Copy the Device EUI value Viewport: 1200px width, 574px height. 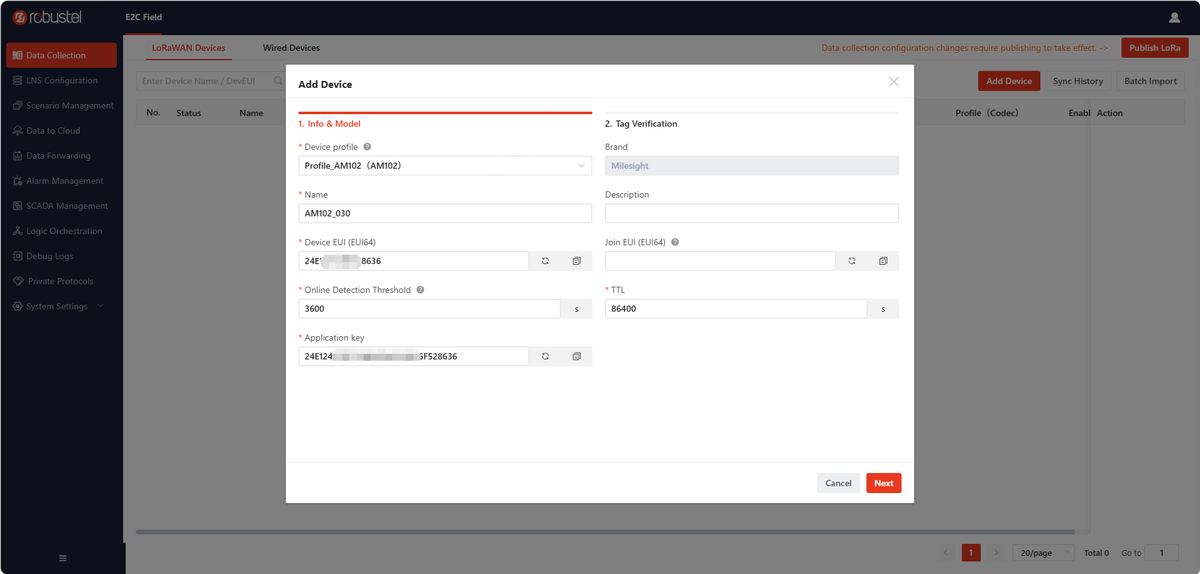[x=576, y=261]
